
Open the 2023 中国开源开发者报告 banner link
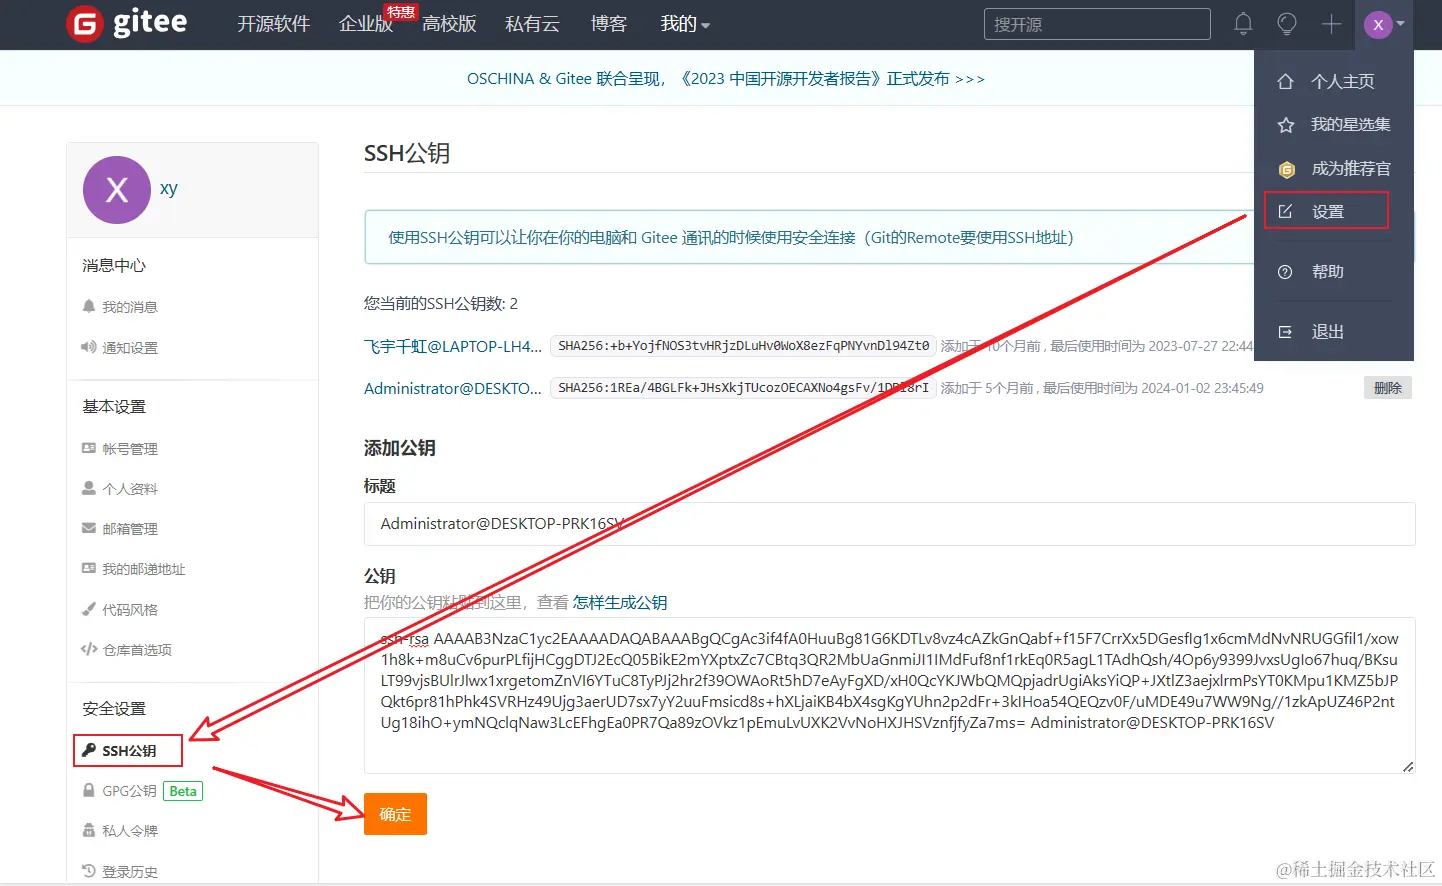coord(726,79)
